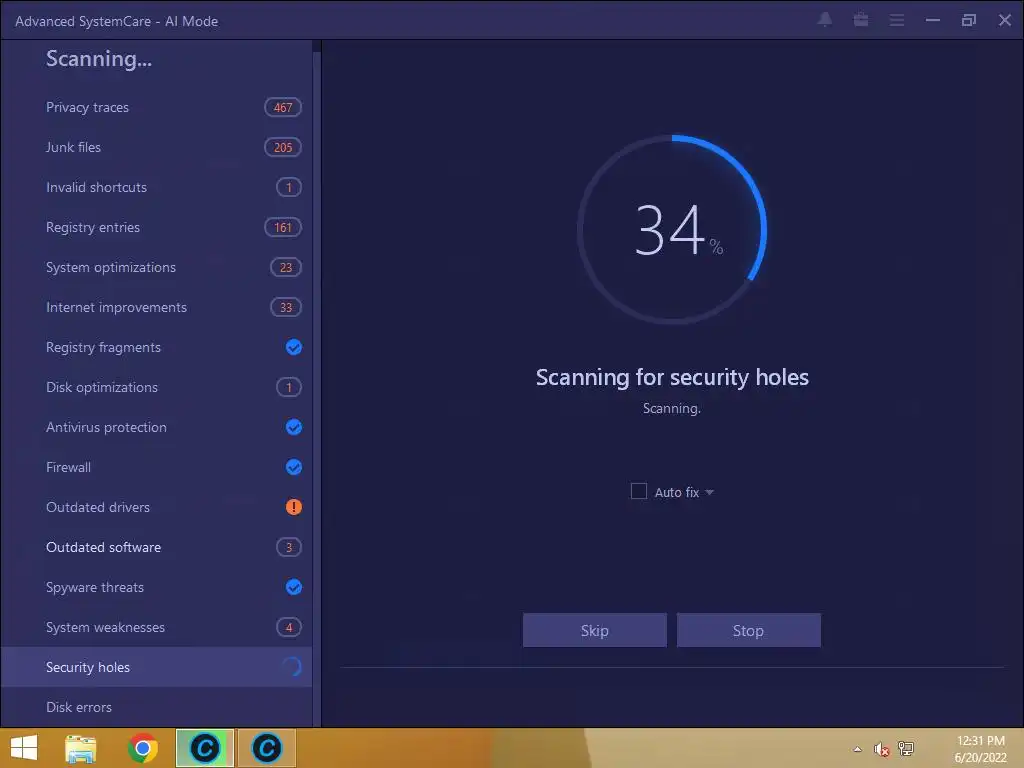Click Disk optimizations label
The image size is (1024, 768).
[x=101, y=387]
